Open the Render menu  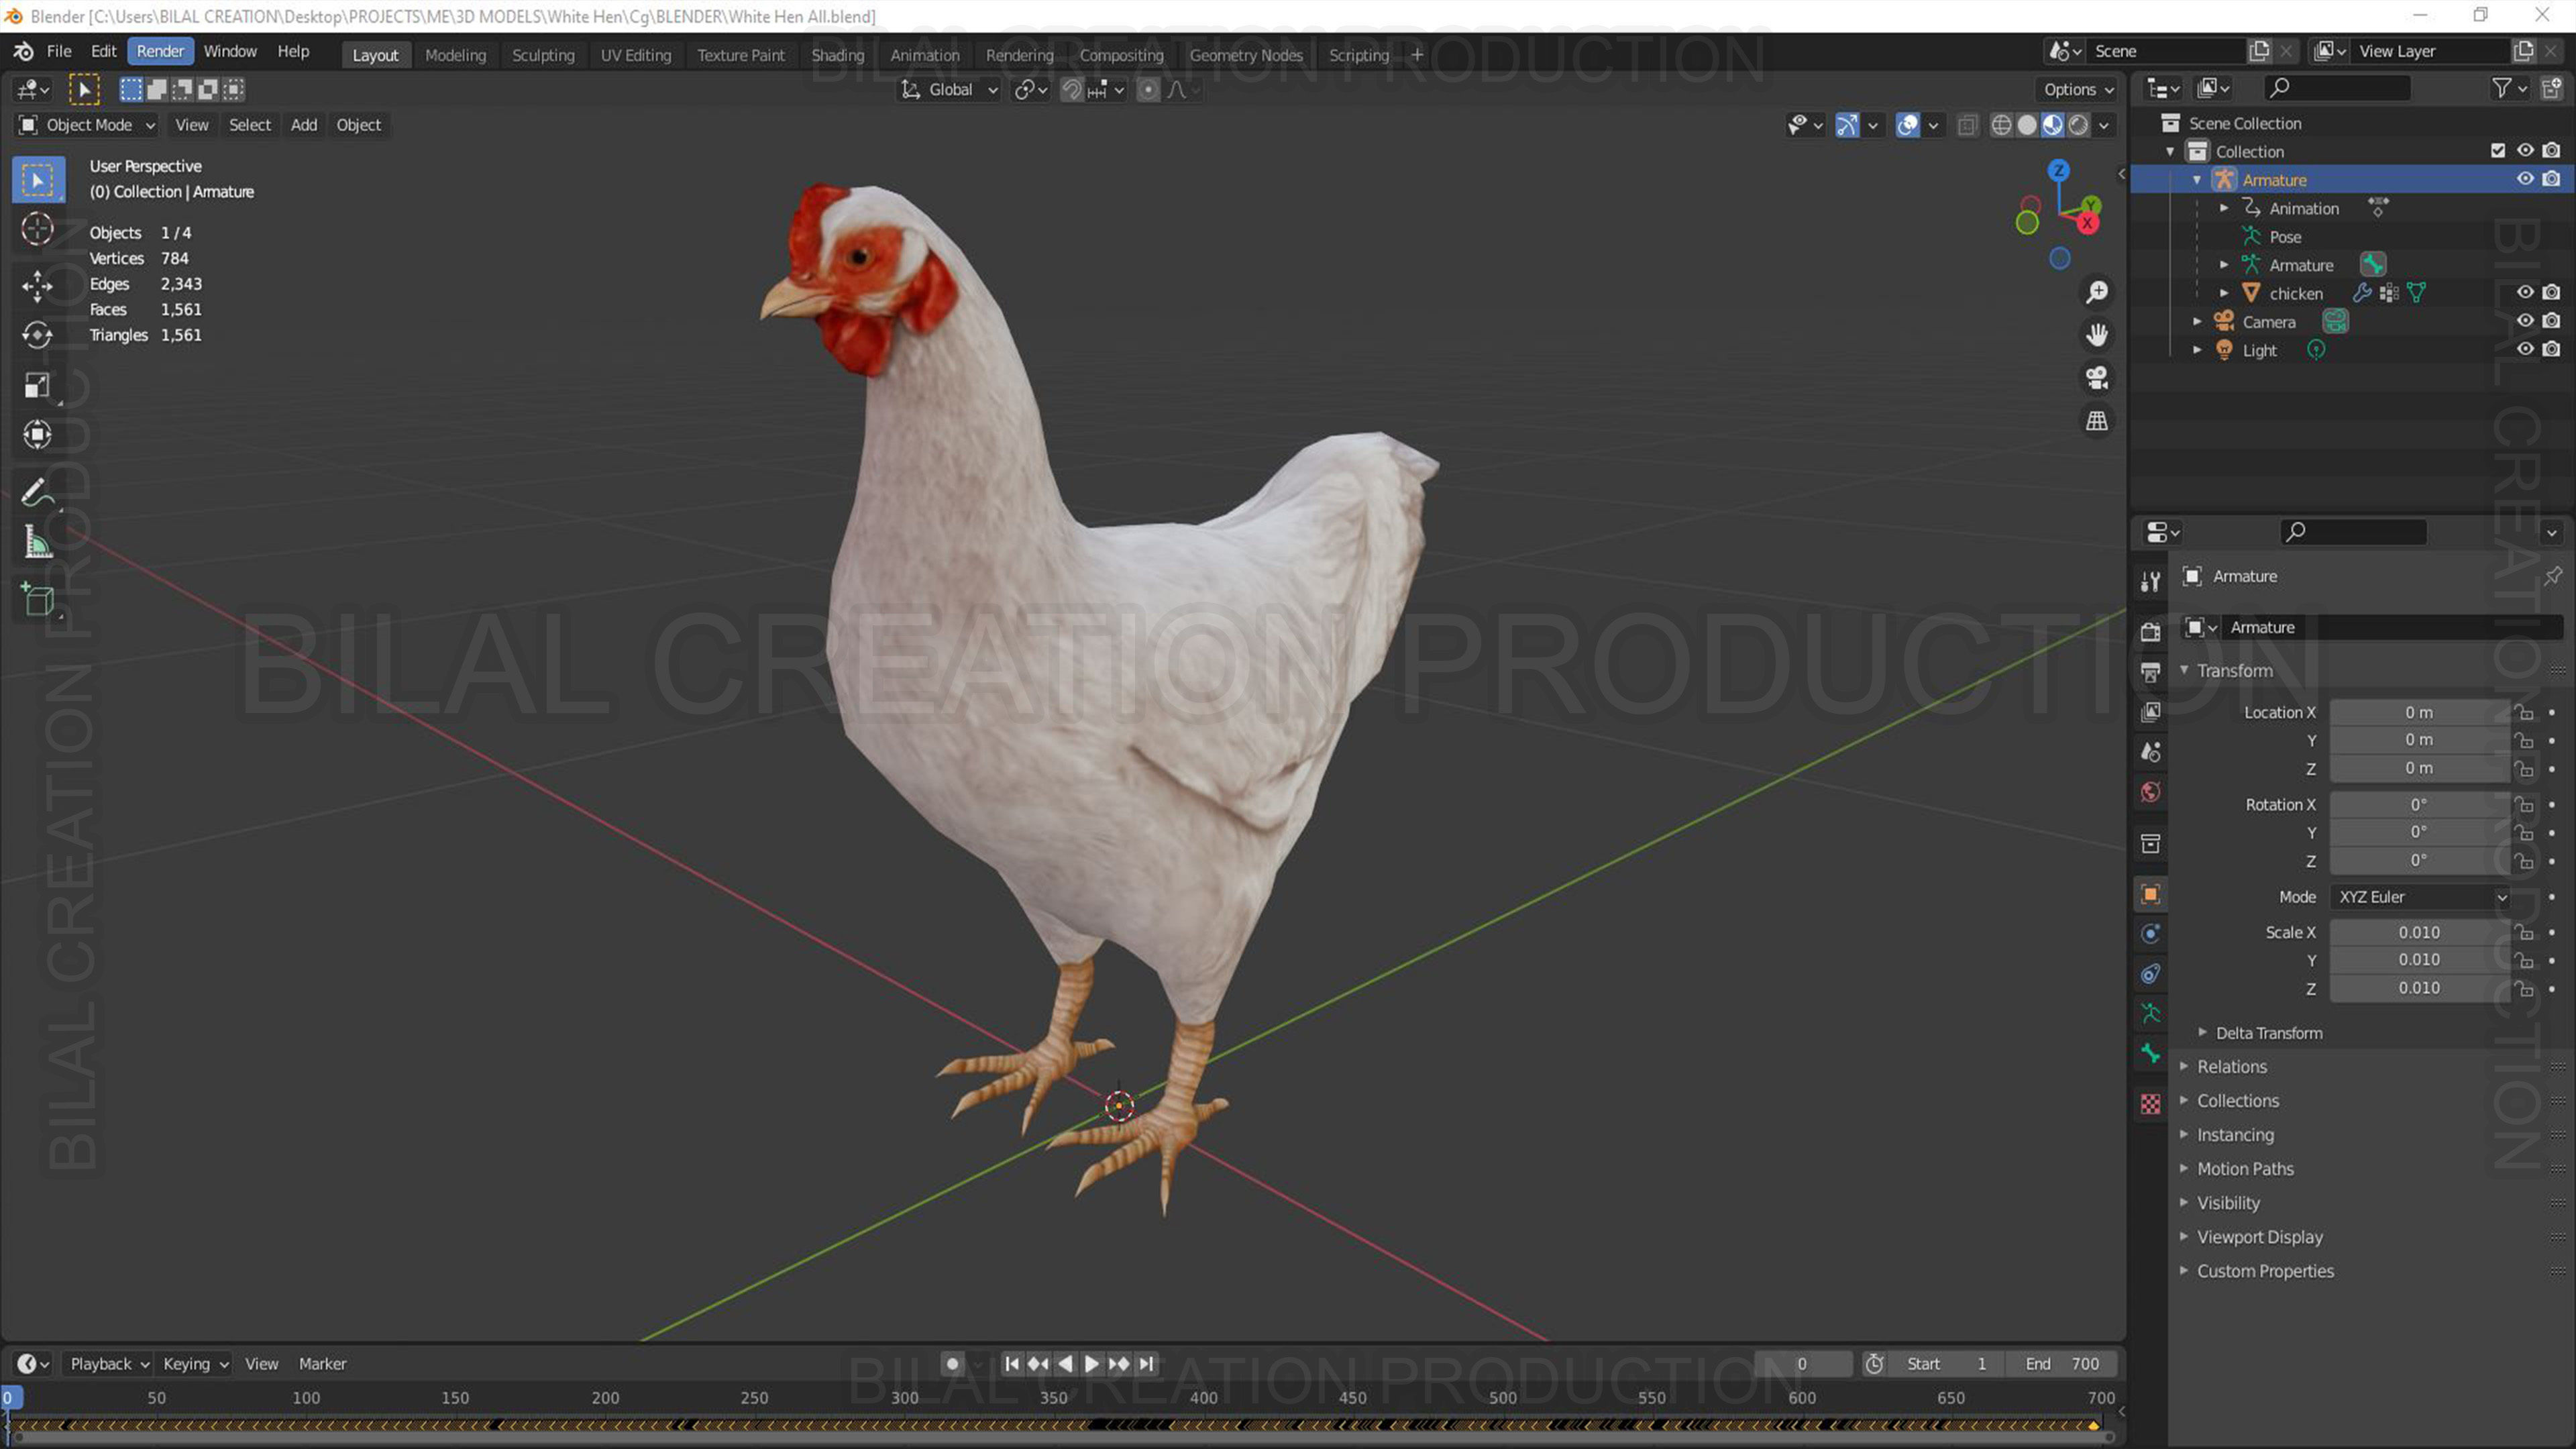tap(160, 51)
